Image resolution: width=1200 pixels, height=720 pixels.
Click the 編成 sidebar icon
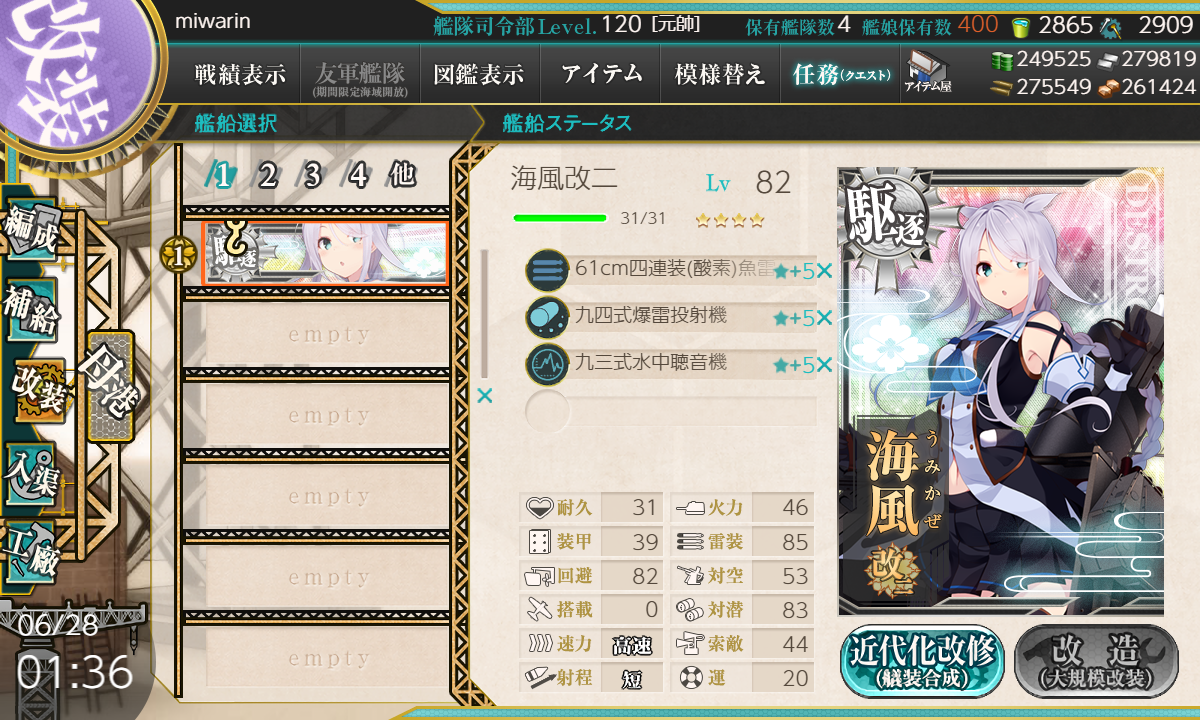pyautogui.click(x=30, y=228)
